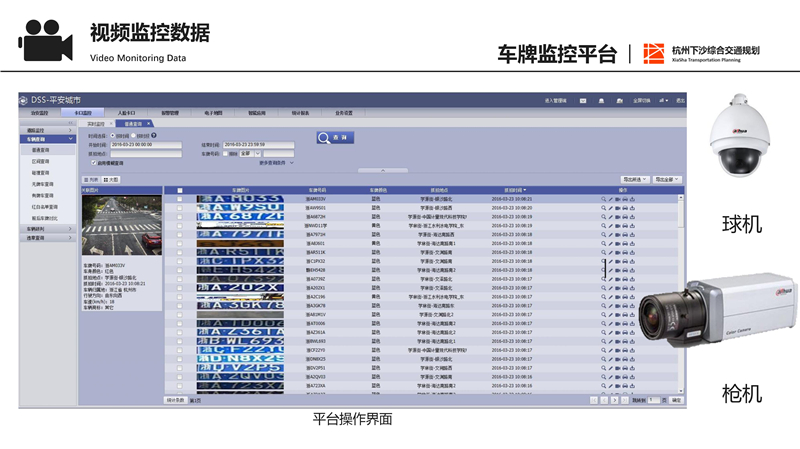Screen dimensions: 800x449
Task: Click the video camera icon in first row
Action: (x=618, y=199)
